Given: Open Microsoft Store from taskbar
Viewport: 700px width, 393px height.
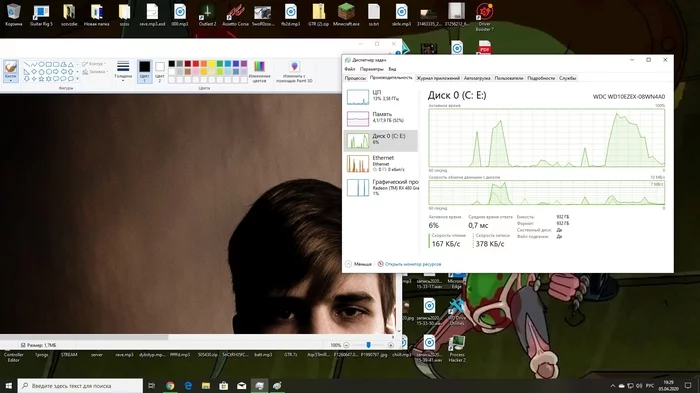Looking at the screenshot, I should pyautogui.click(x=224, y=385).
